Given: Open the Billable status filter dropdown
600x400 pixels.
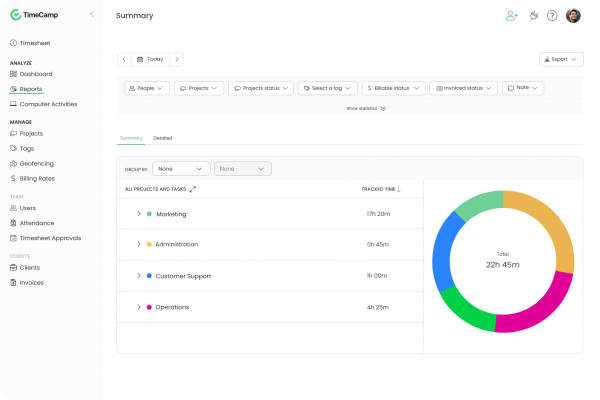Looking at the screenshot, I should pos(393,88).
